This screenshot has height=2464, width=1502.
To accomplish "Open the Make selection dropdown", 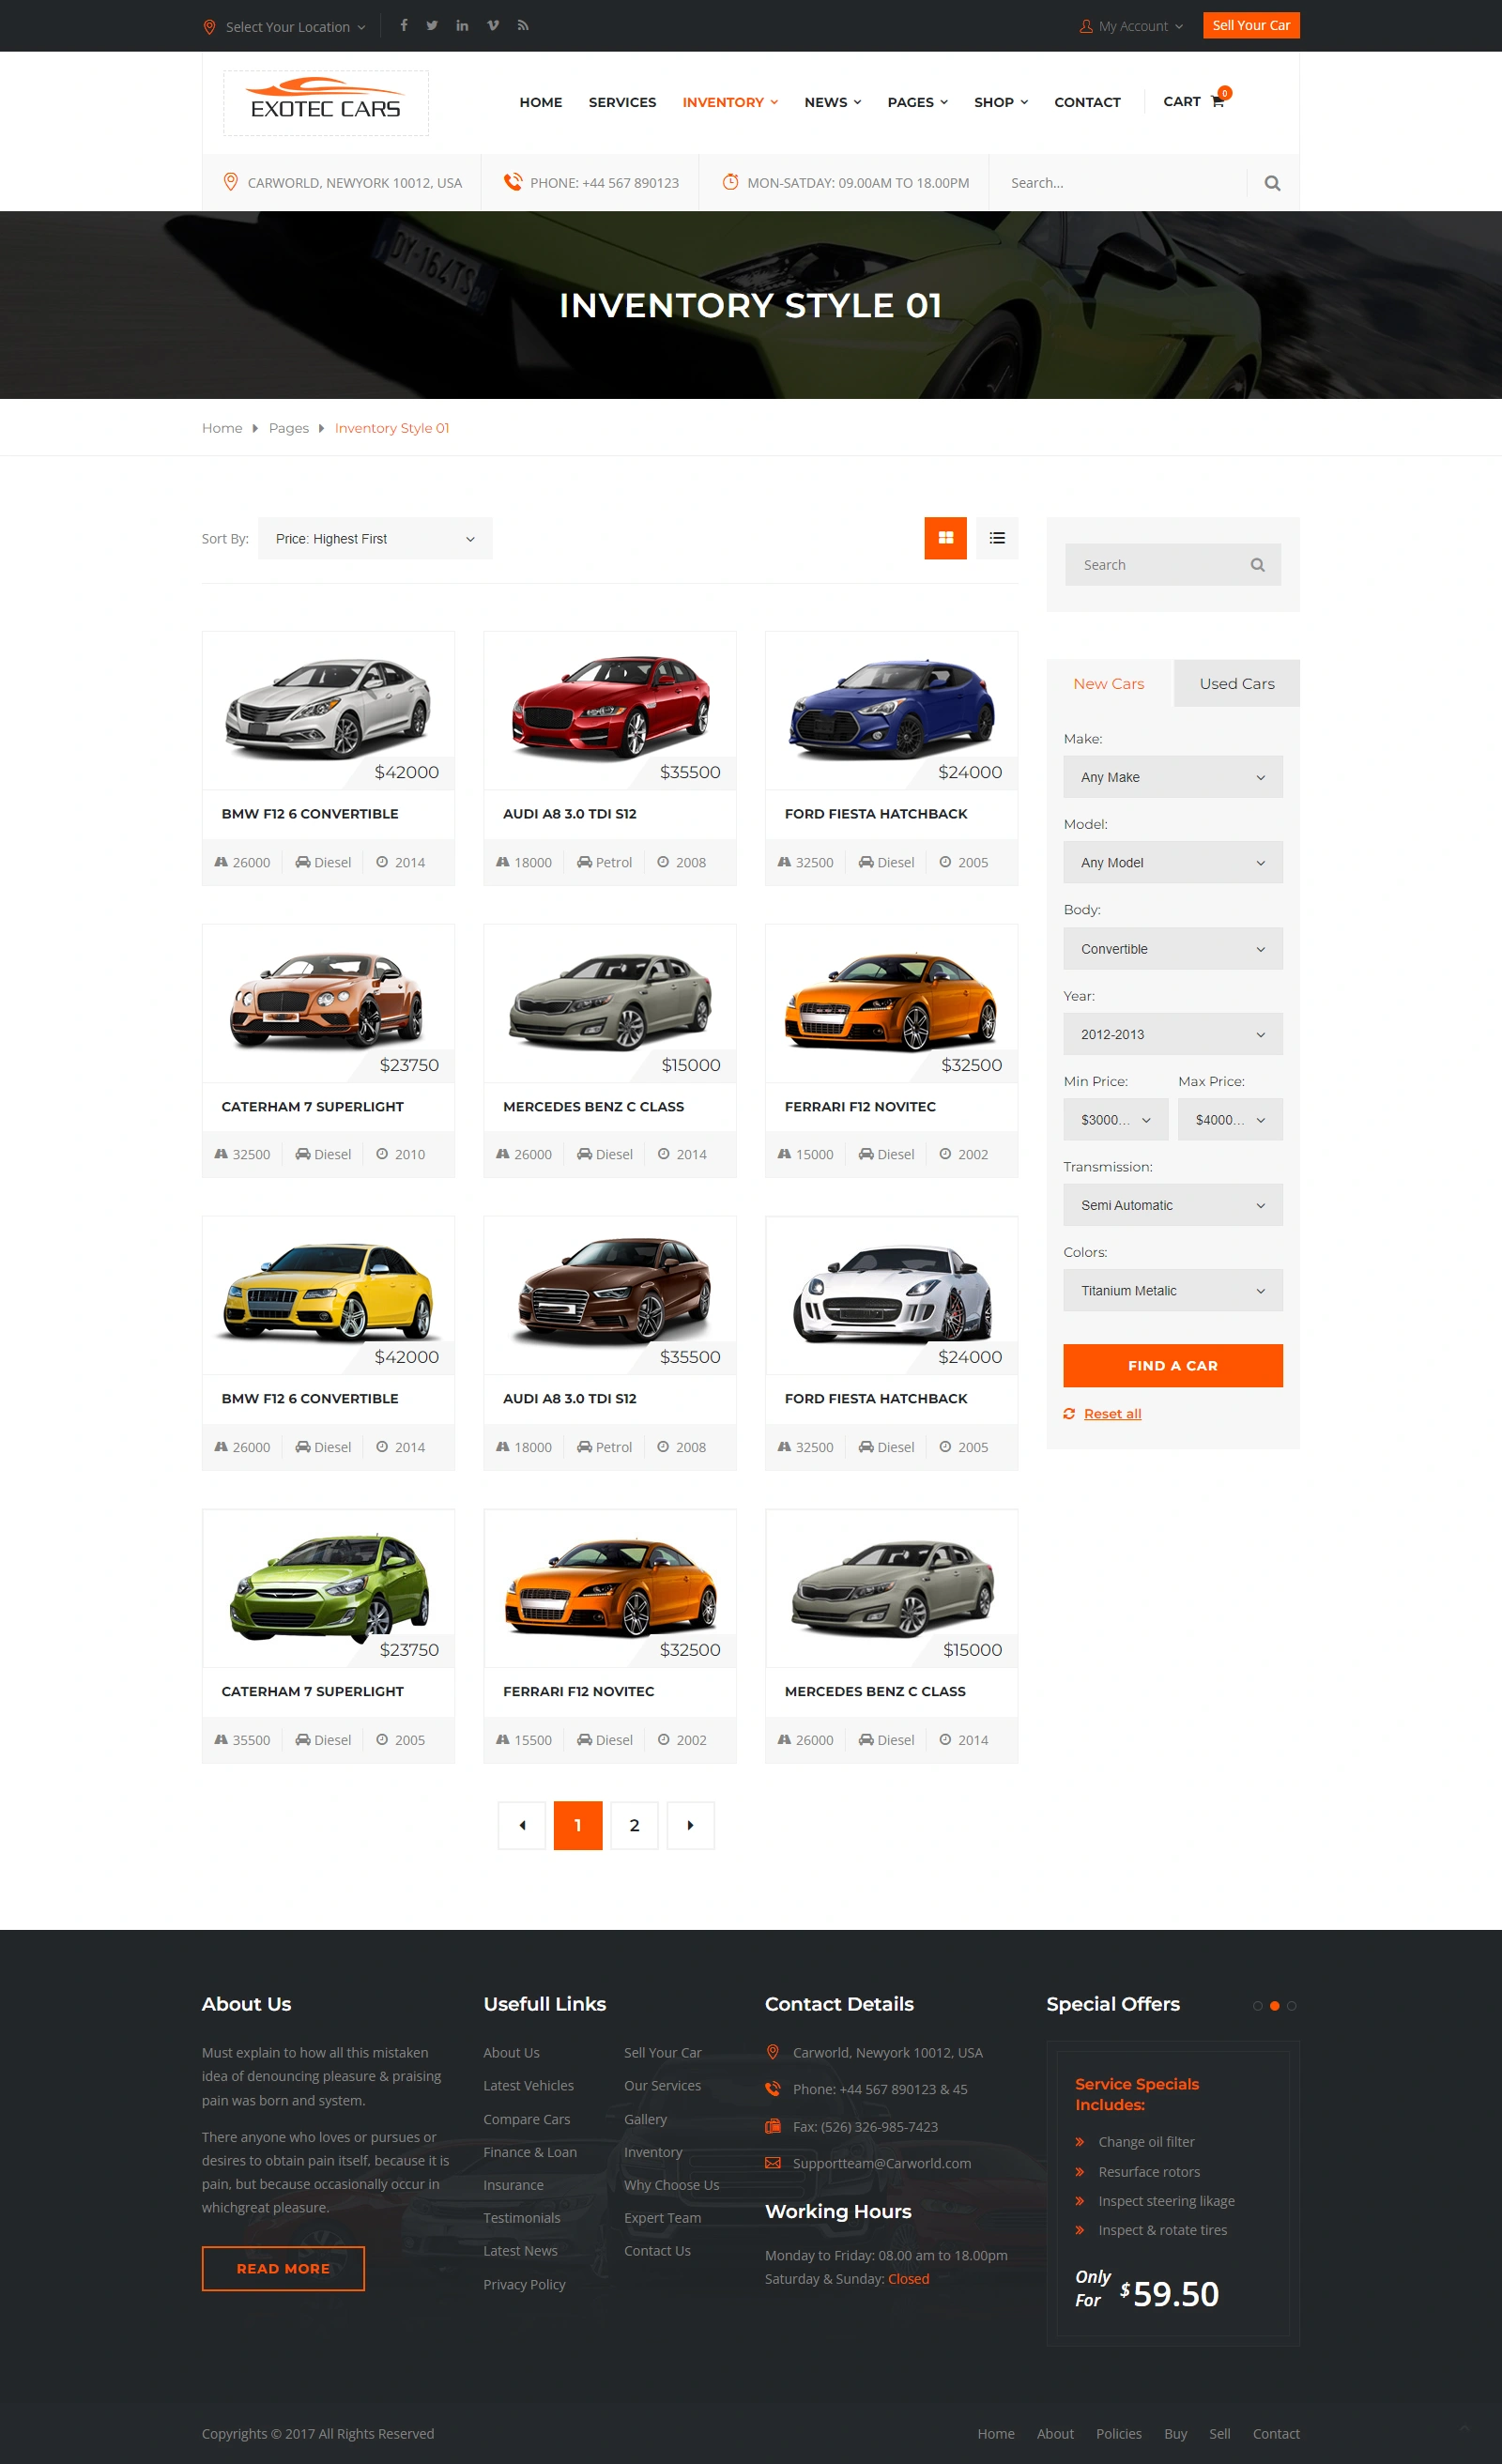I will click(1173, 776).
